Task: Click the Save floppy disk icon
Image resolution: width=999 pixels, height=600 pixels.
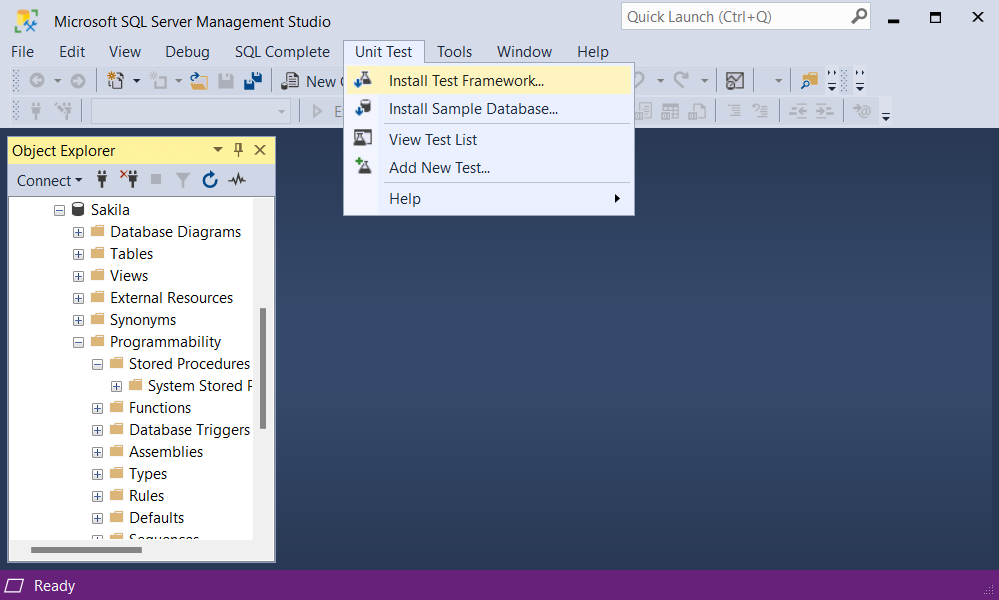Action: coord(226,81)
